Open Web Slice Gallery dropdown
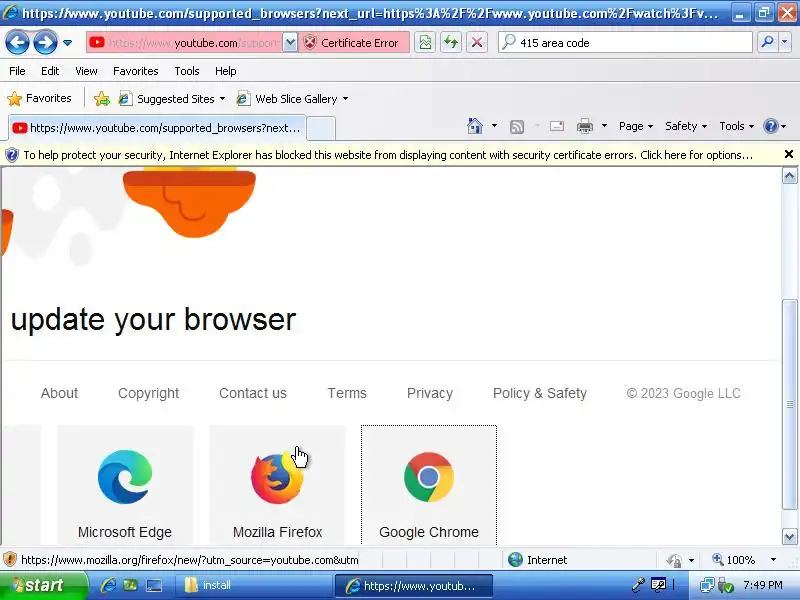Viewport: 800px width, 600px height. [x=292, y=98]
